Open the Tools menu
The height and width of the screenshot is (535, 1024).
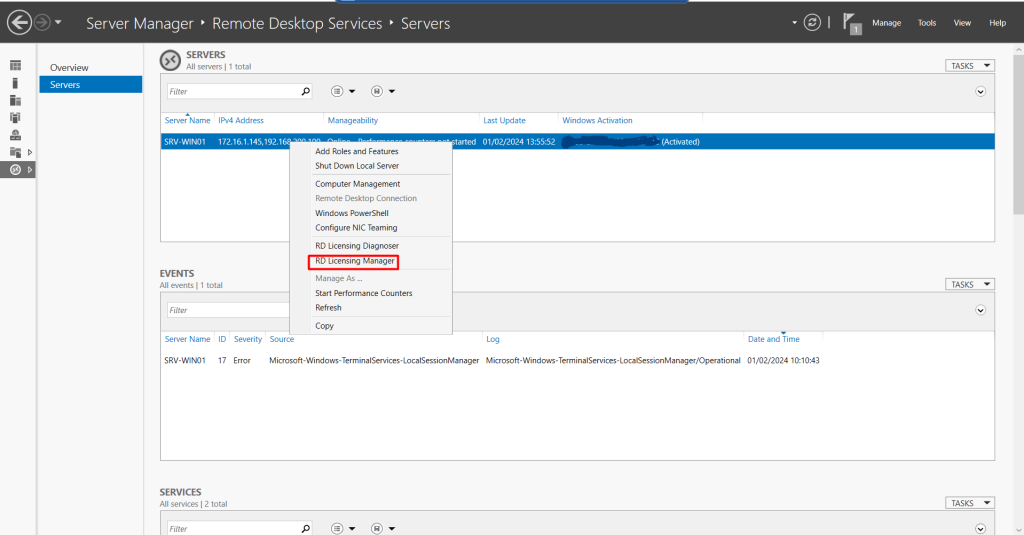(x=927, y=23)
